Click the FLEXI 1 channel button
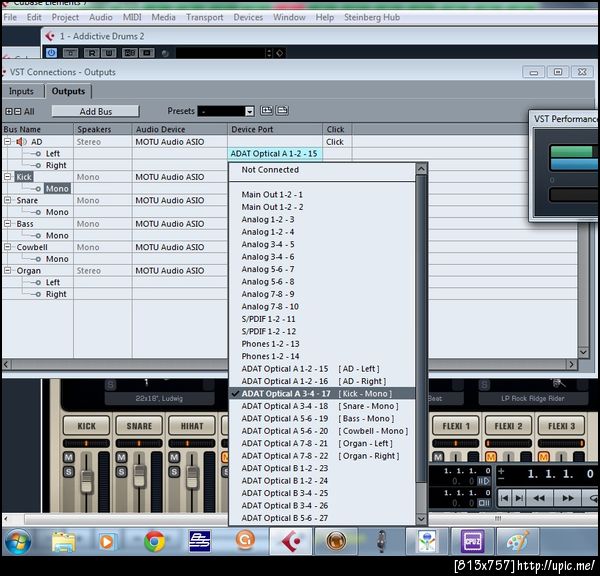This screenshot has height=576, width=600. coord(455,426)
